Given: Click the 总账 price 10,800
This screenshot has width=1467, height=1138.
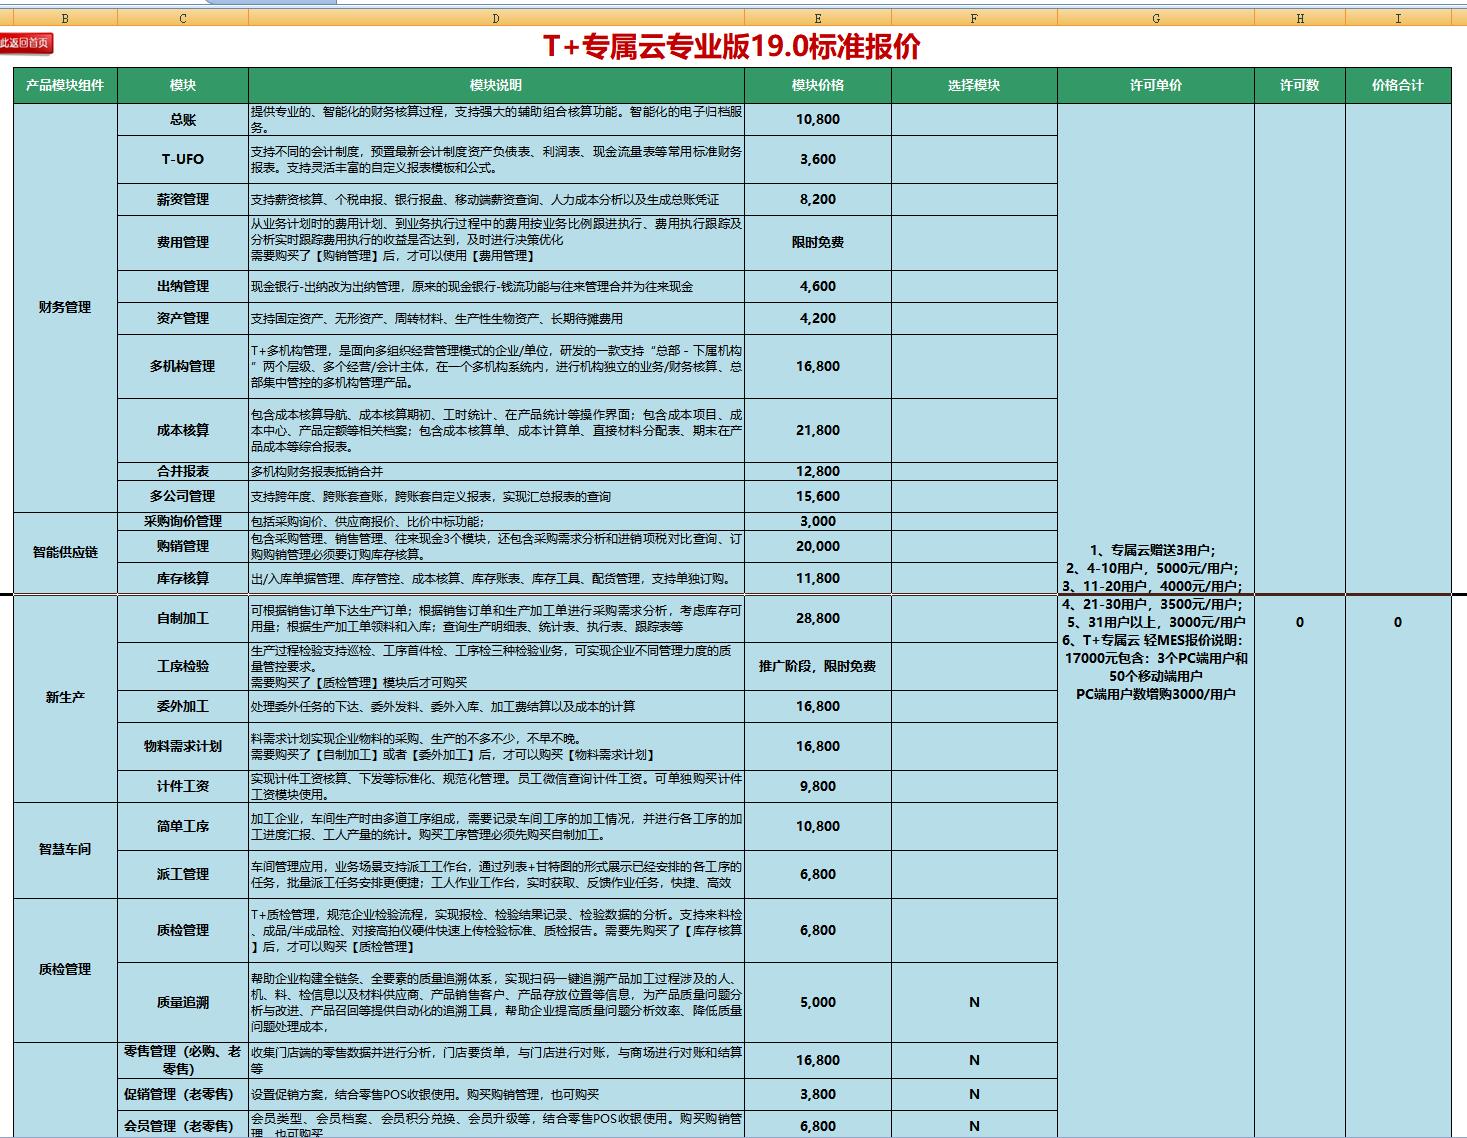Looking at the screenshot, I should click(x=818, y=119).
